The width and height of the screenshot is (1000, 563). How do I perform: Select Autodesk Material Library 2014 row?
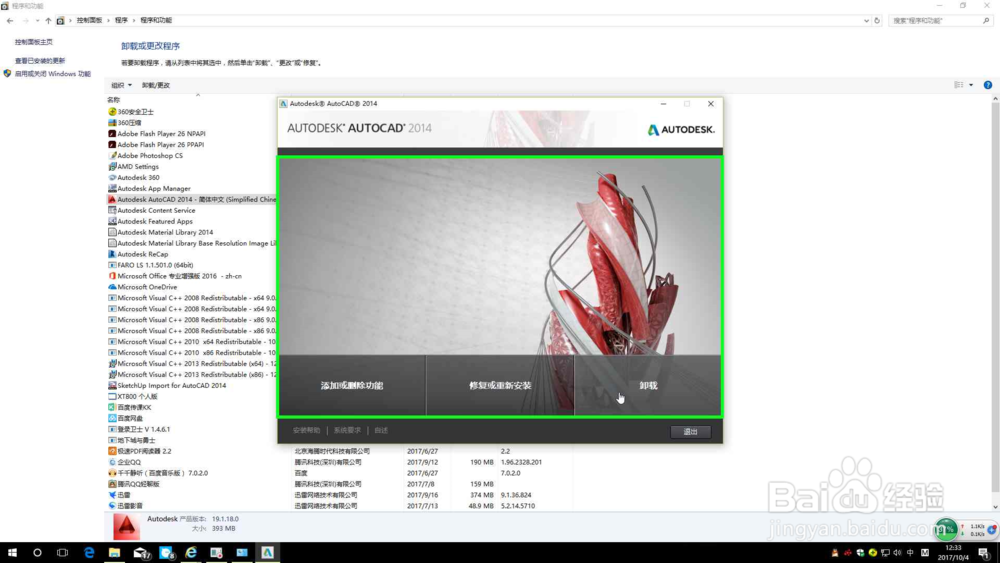(165, 232)
